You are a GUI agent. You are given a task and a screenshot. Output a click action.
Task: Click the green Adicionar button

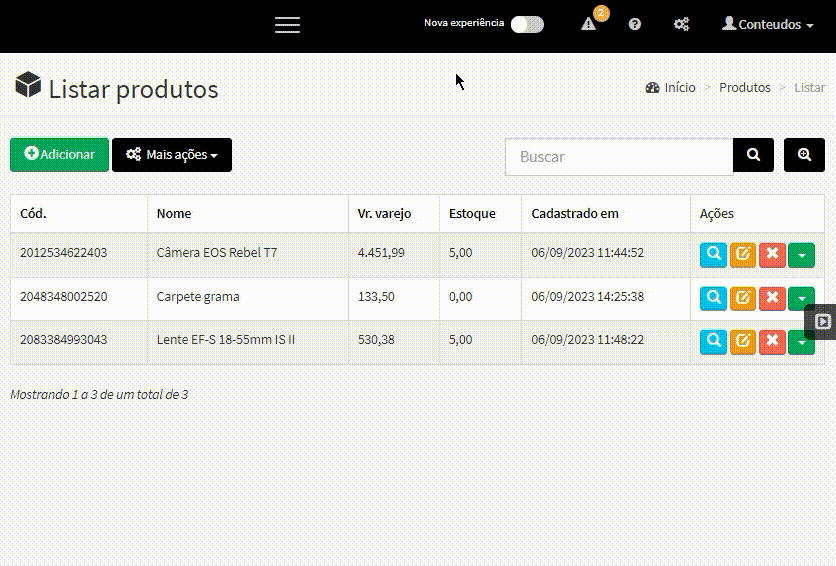[x=59, y=155]
